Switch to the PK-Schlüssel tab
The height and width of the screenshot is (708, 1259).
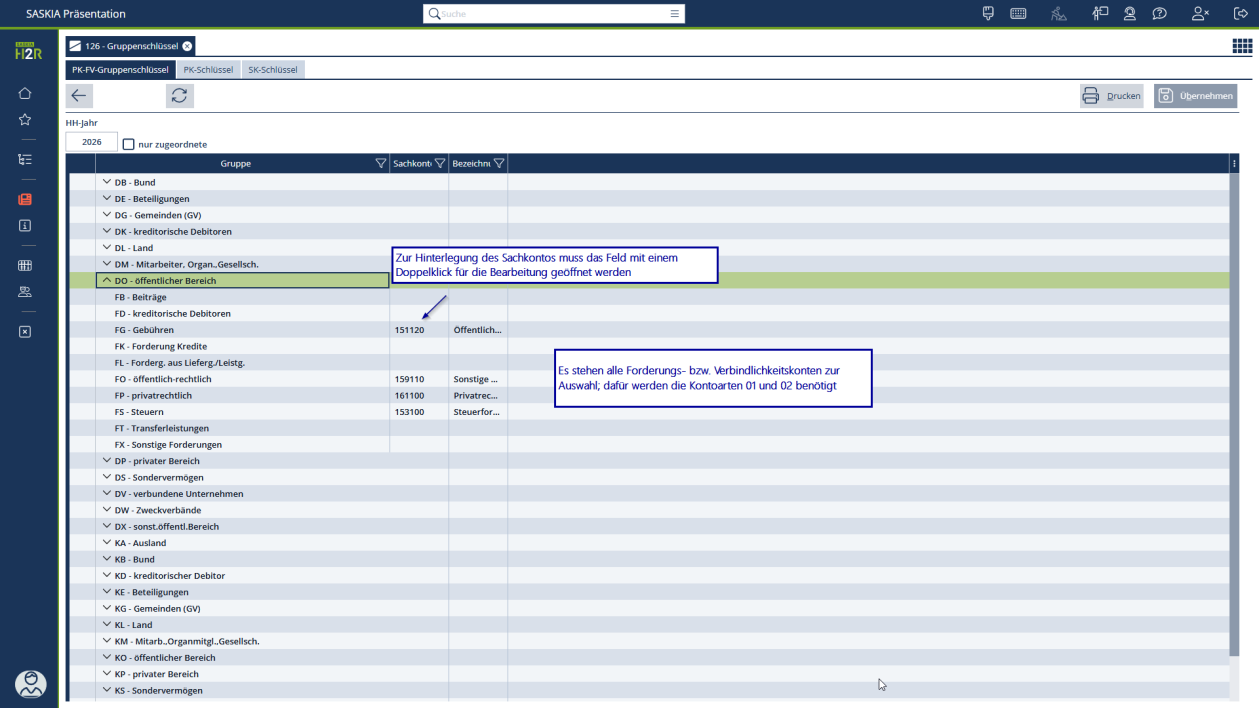208,70
